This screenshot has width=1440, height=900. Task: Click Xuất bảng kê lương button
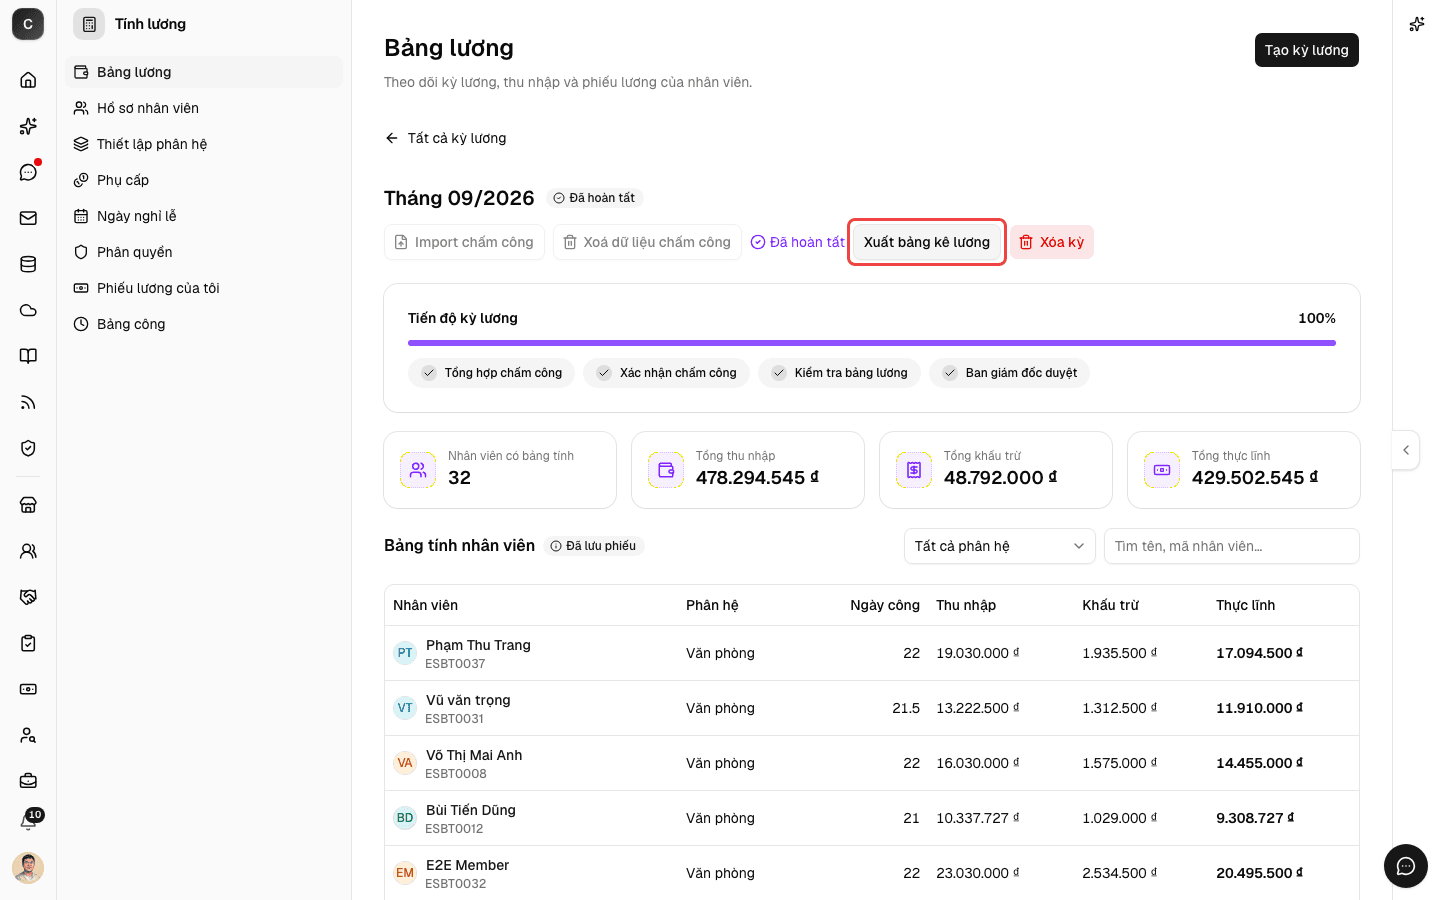click(927, 242)
